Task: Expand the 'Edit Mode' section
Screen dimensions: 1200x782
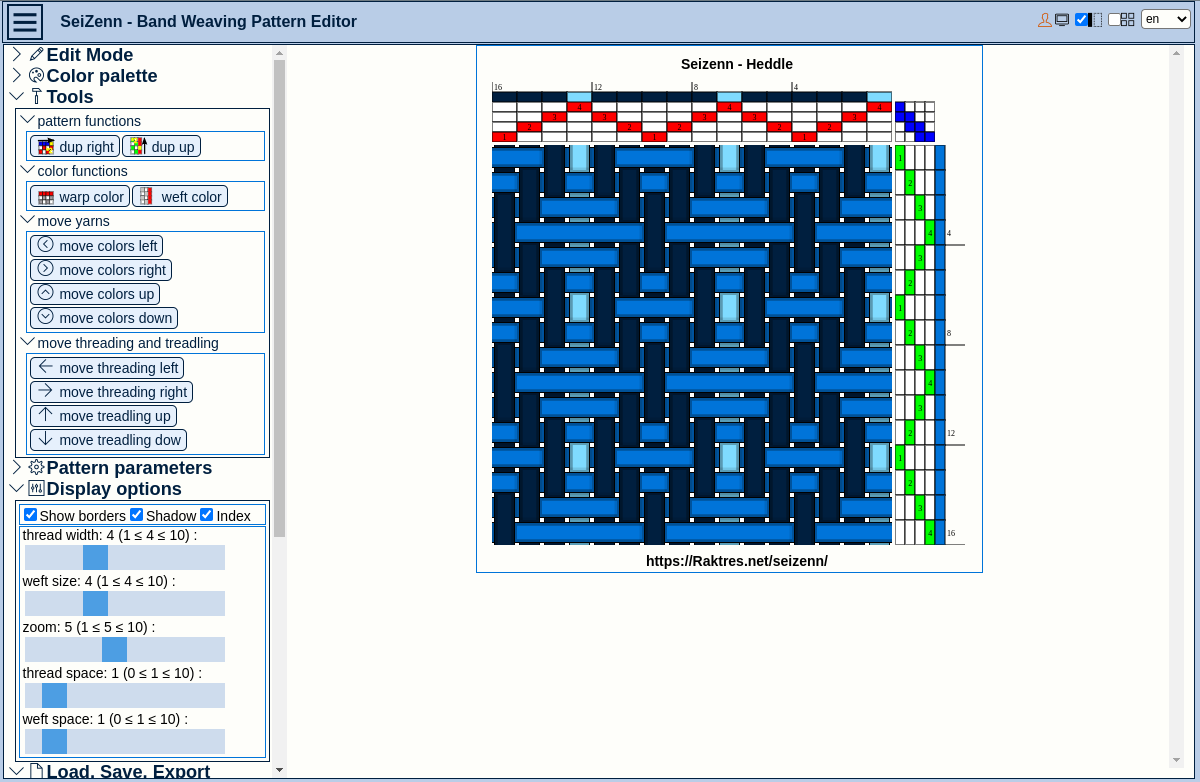Action: pos(16,54)
